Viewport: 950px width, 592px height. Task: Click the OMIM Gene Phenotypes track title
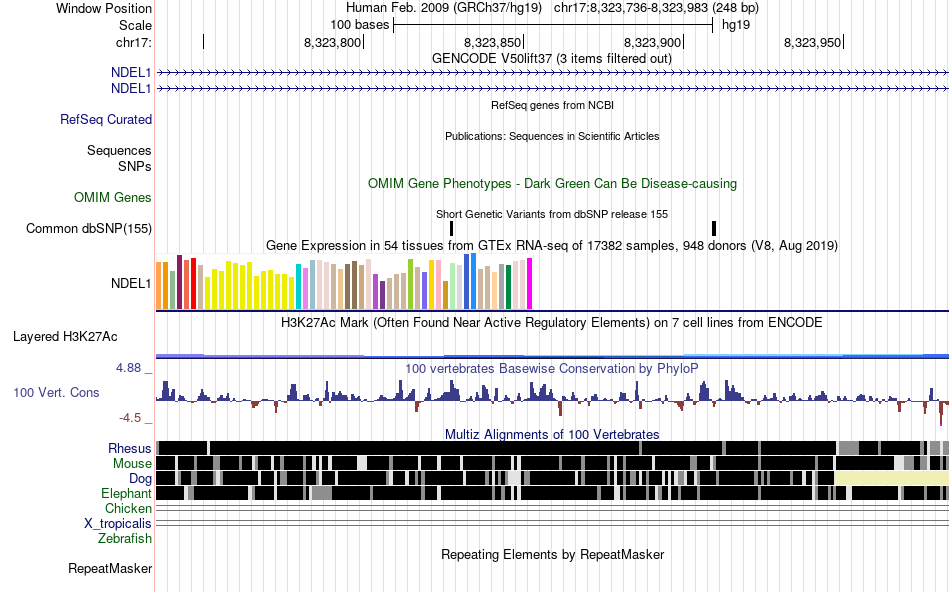coord(552,184)
